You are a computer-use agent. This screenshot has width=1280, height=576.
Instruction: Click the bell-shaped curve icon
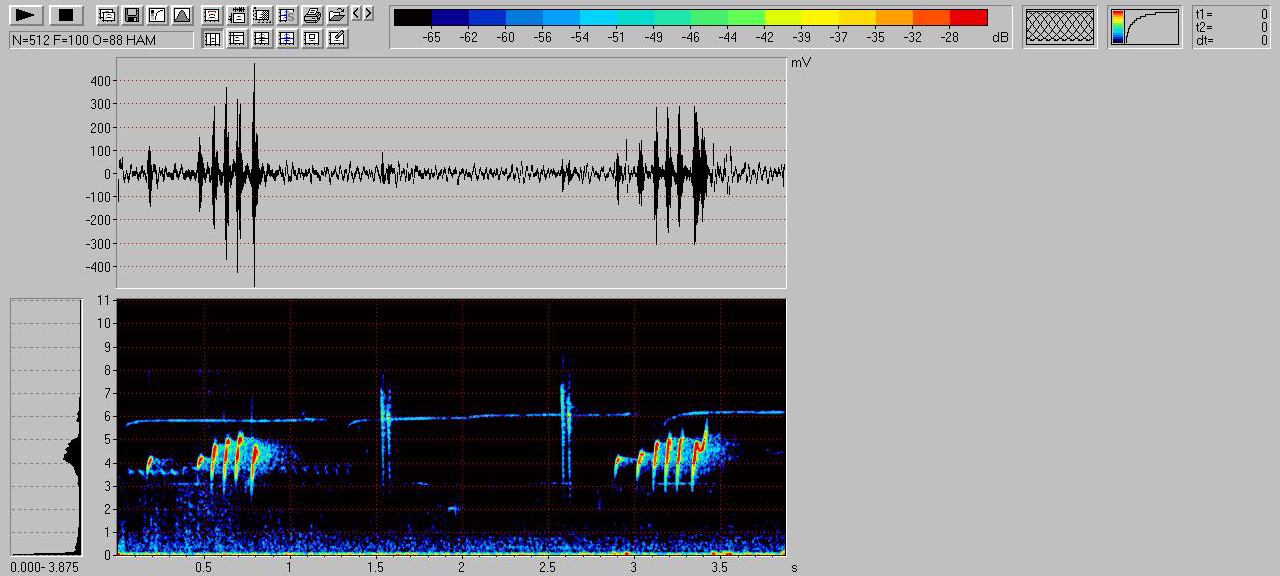point(181,15)
